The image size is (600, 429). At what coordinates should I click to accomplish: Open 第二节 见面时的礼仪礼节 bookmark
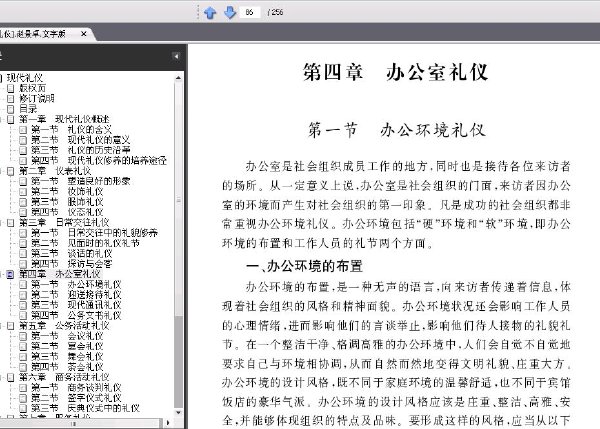coord(85,243)
